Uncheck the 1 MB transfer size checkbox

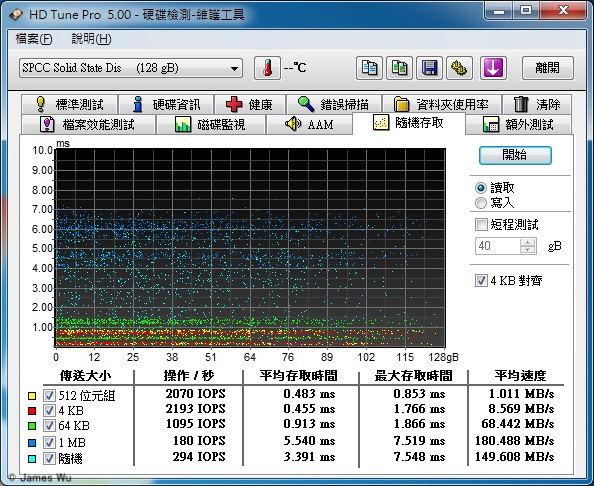(49, 442)
